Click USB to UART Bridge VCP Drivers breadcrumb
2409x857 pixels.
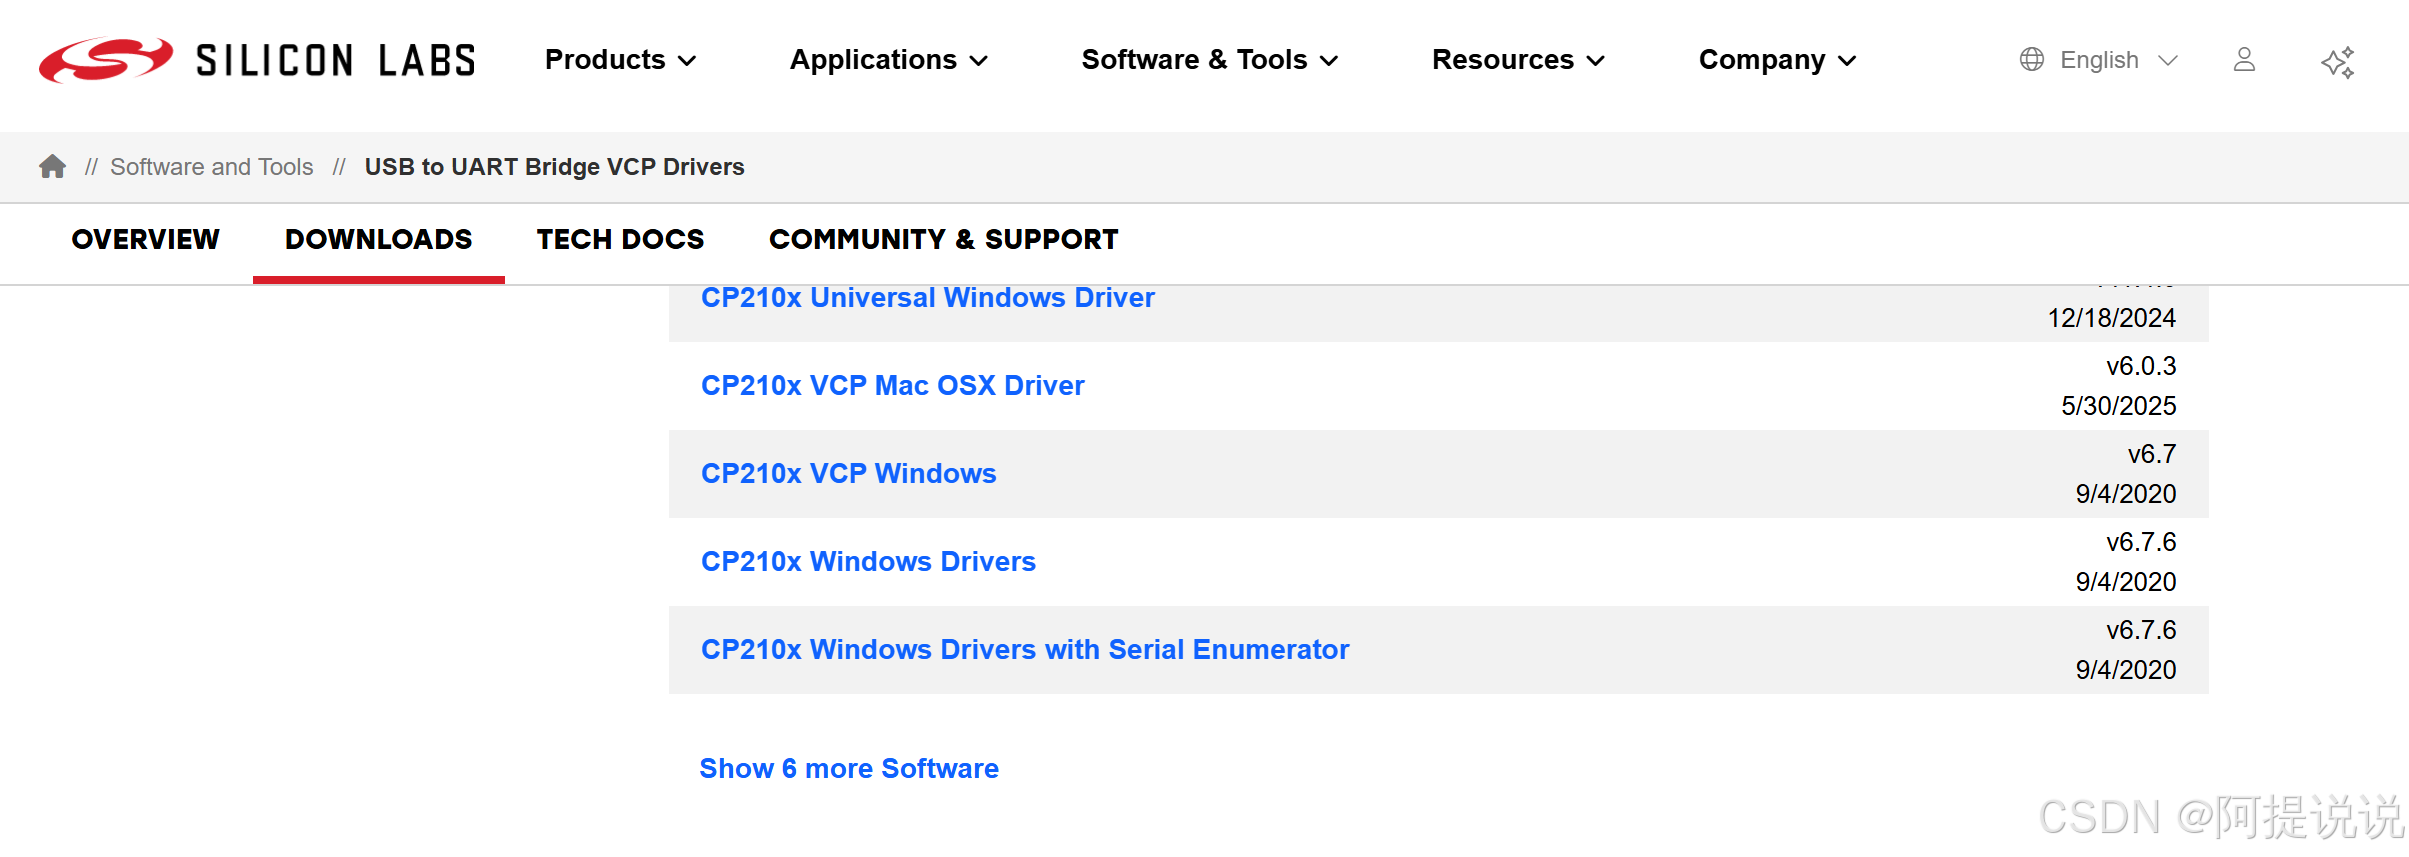click(554, 167)
